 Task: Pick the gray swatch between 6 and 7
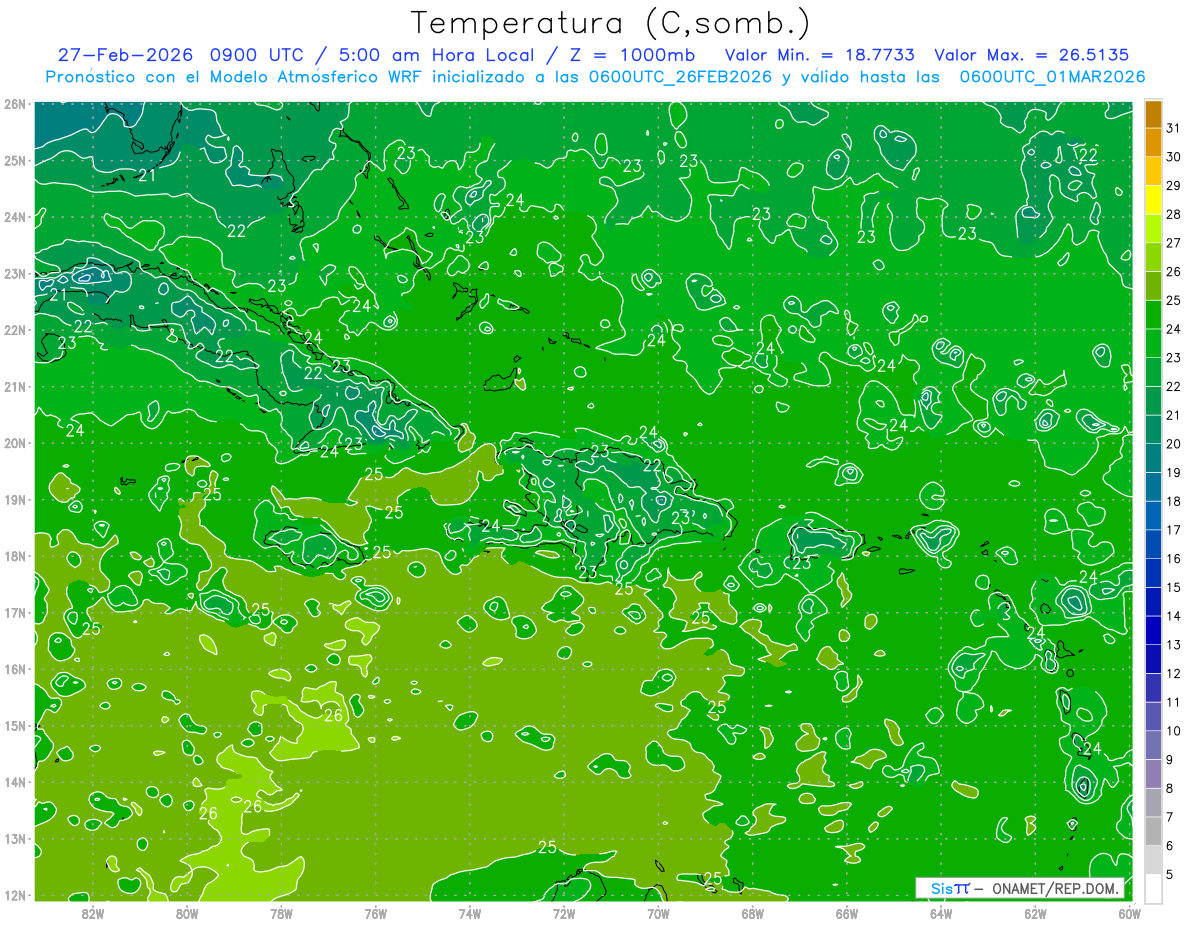point(1153,831)
